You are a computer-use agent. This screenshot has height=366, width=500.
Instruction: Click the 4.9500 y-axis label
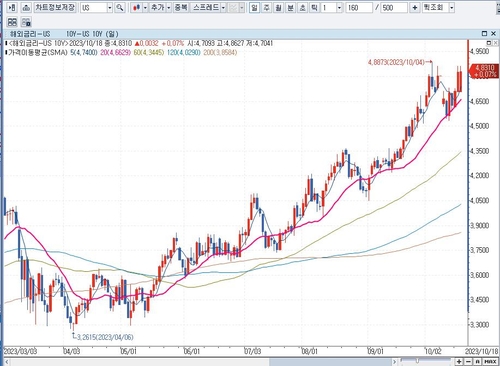tap(480, 52)
